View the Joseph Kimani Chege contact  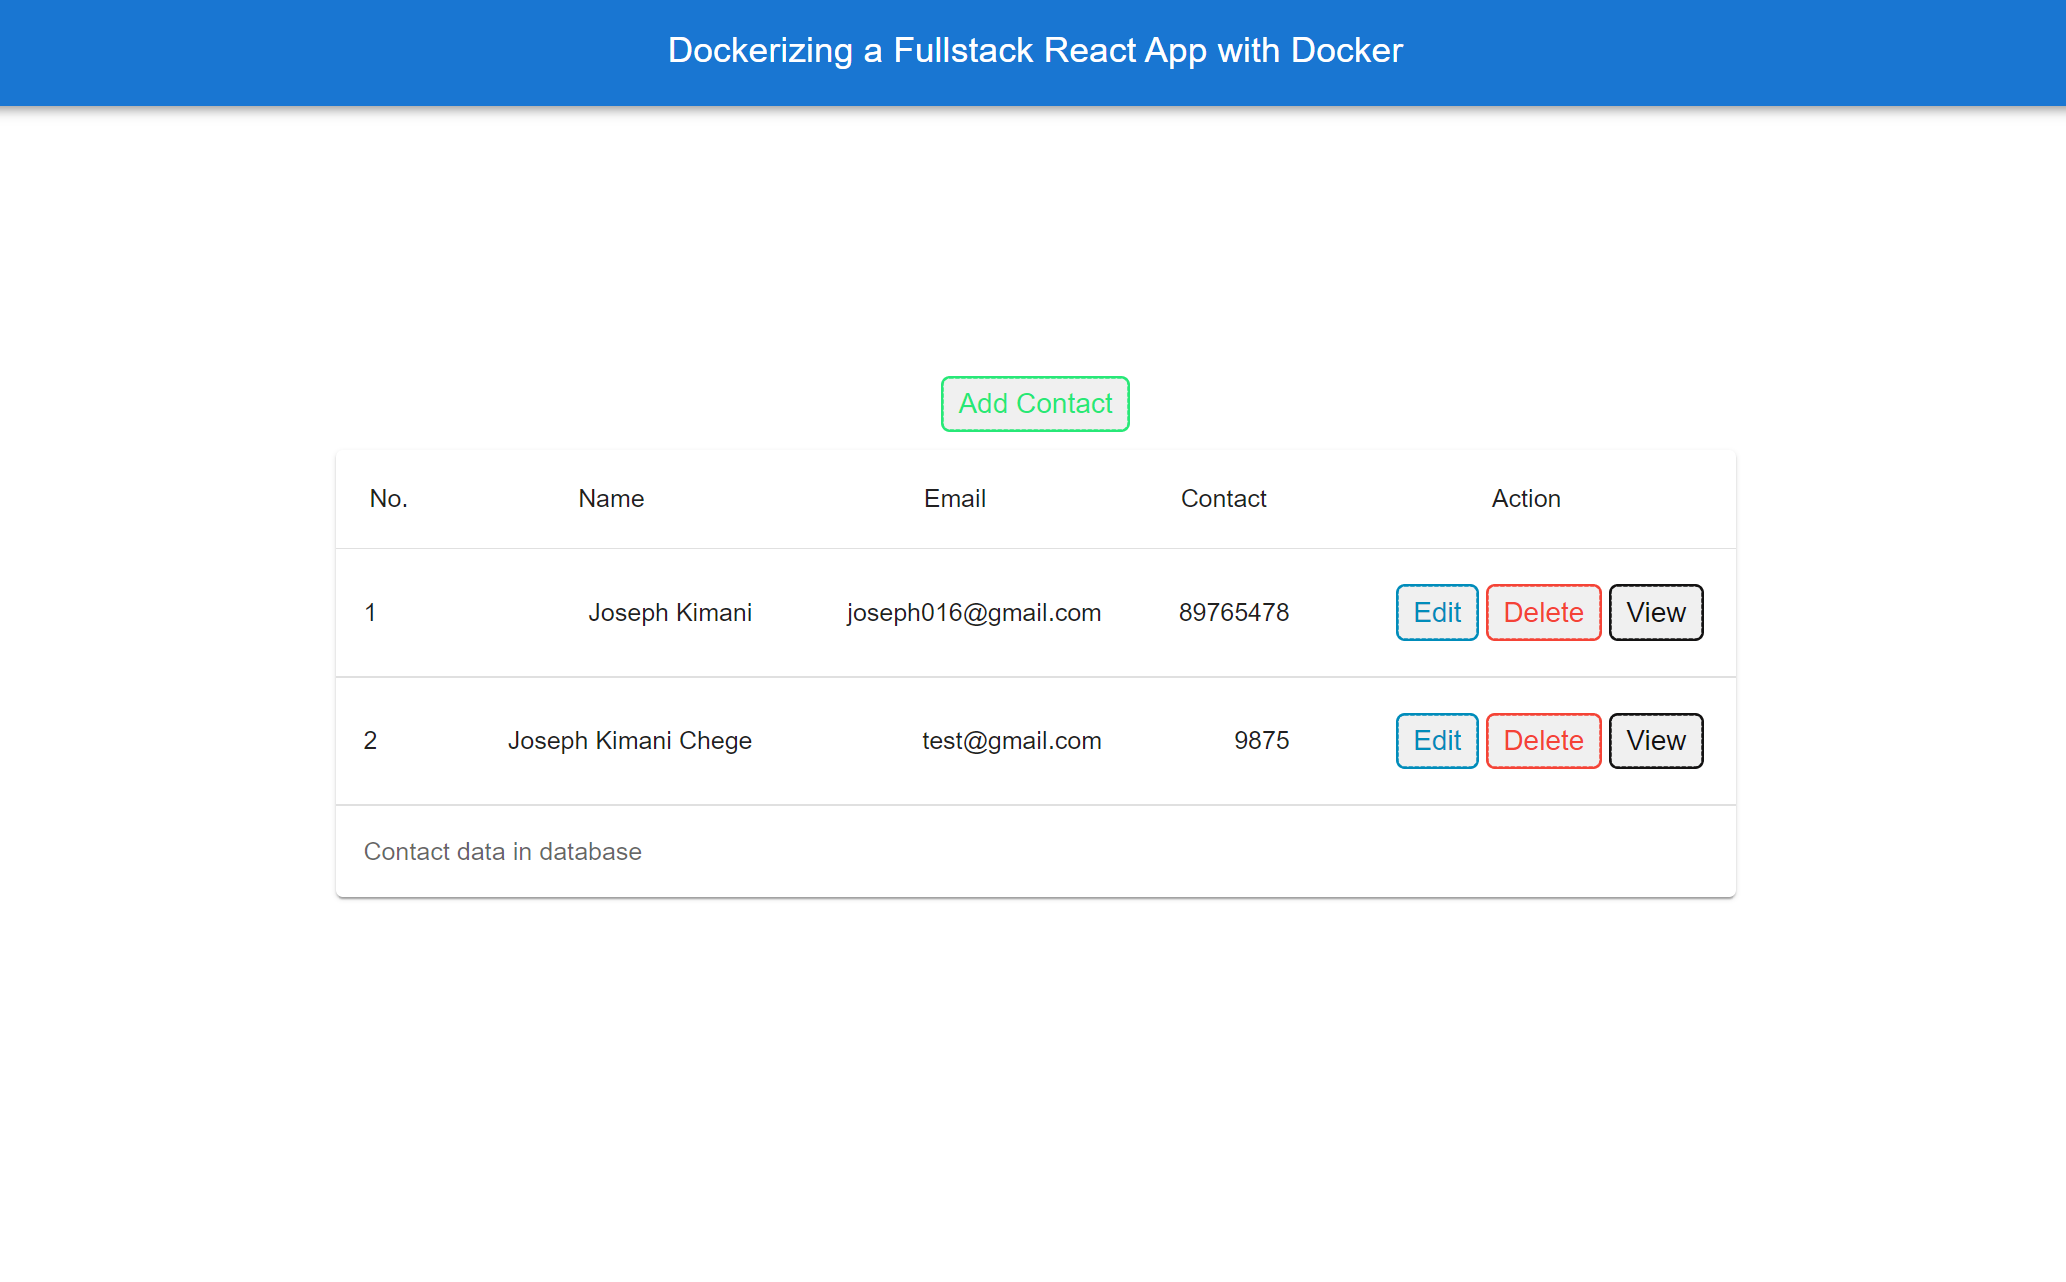coord(1655,741)
